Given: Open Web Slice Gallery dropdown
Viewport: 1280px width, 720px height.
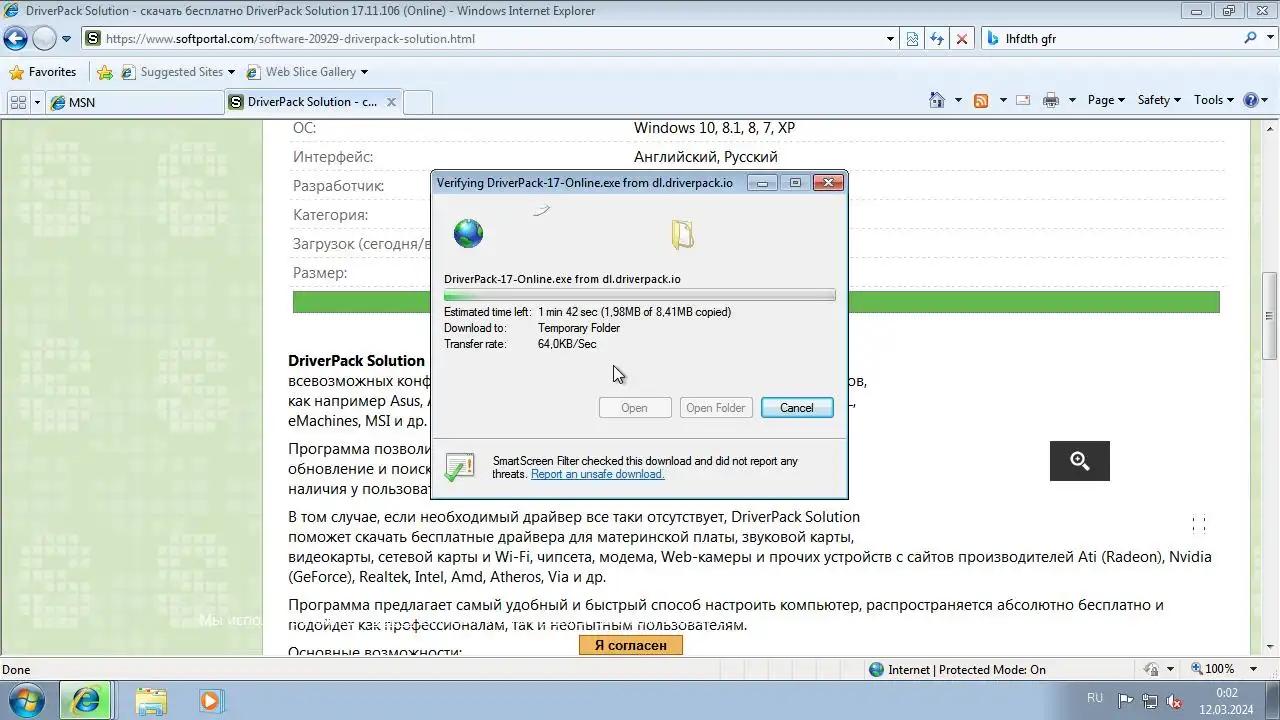Looking at the screenshot, I should point(306,72).
